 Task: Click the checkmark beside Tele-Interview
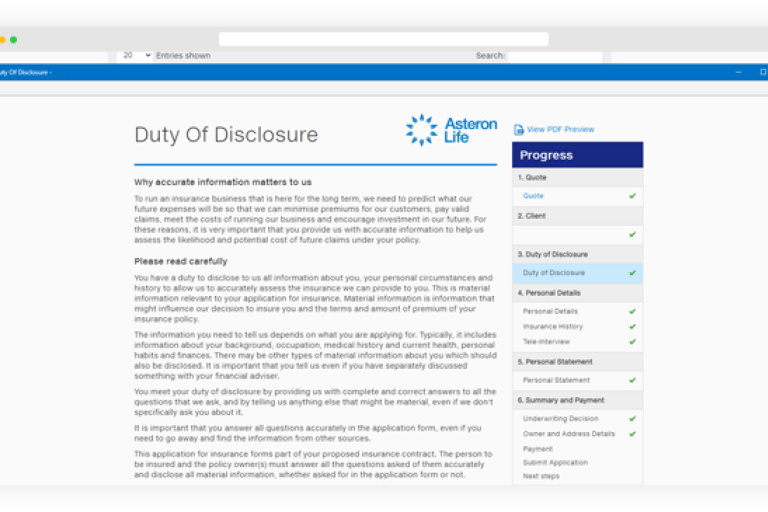632,342
